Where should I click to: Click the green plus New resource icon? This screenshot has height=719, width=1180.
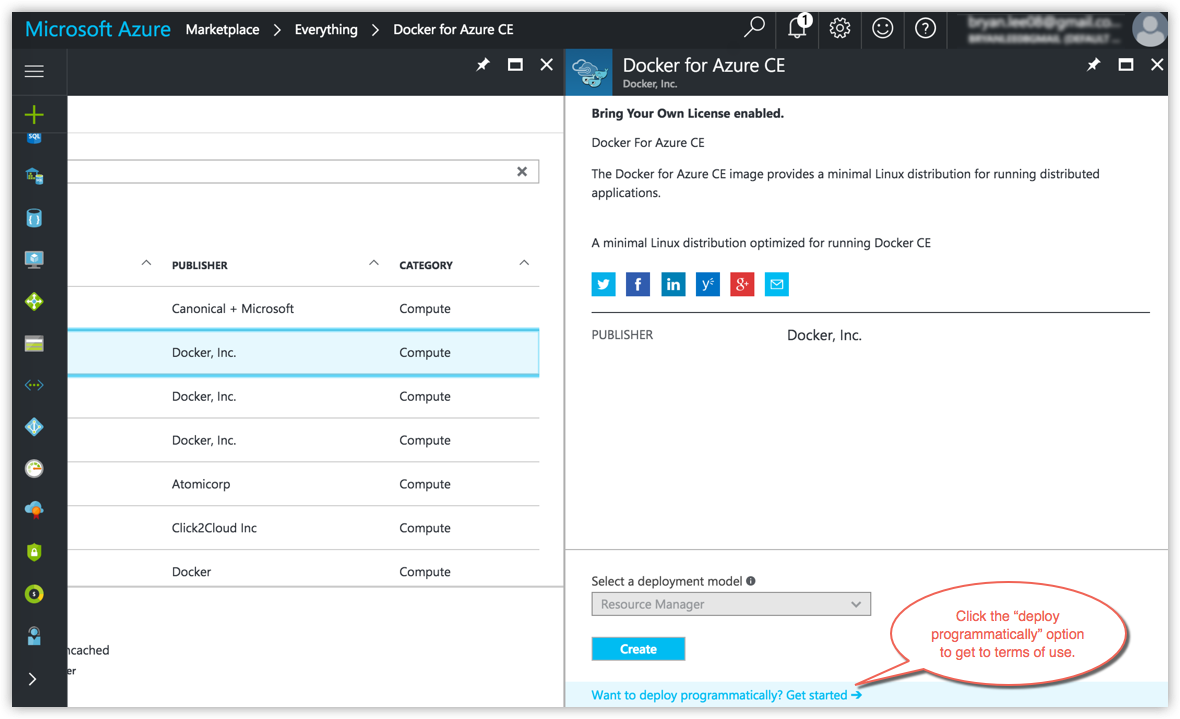[x=34, y=114]
